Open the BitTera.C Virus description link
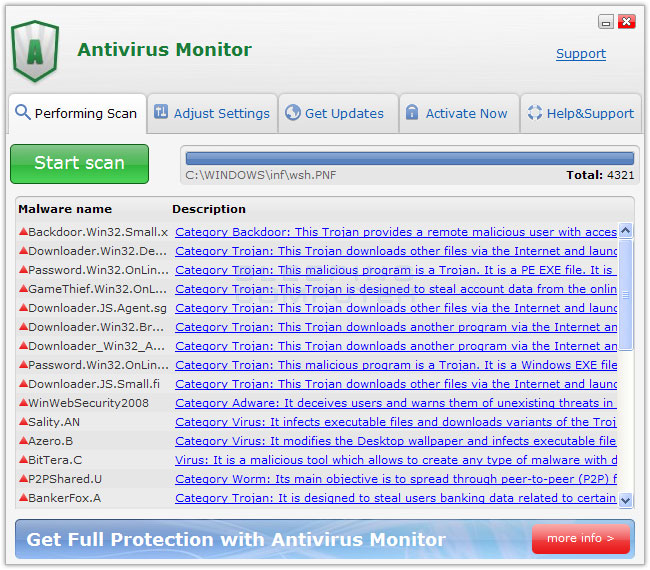650x570 pixels. 396,460
